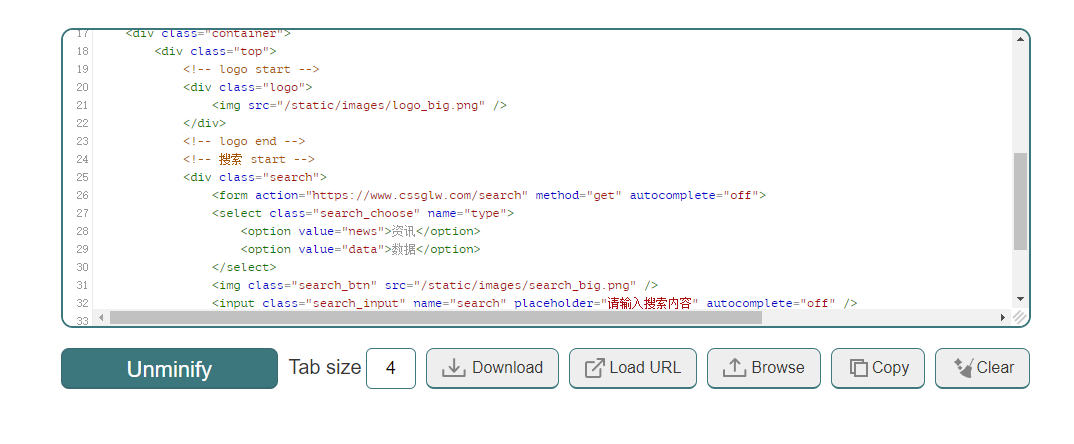Click the logo start comment
Viewport: 1074px width, 444px height.
tap(251, 69)
